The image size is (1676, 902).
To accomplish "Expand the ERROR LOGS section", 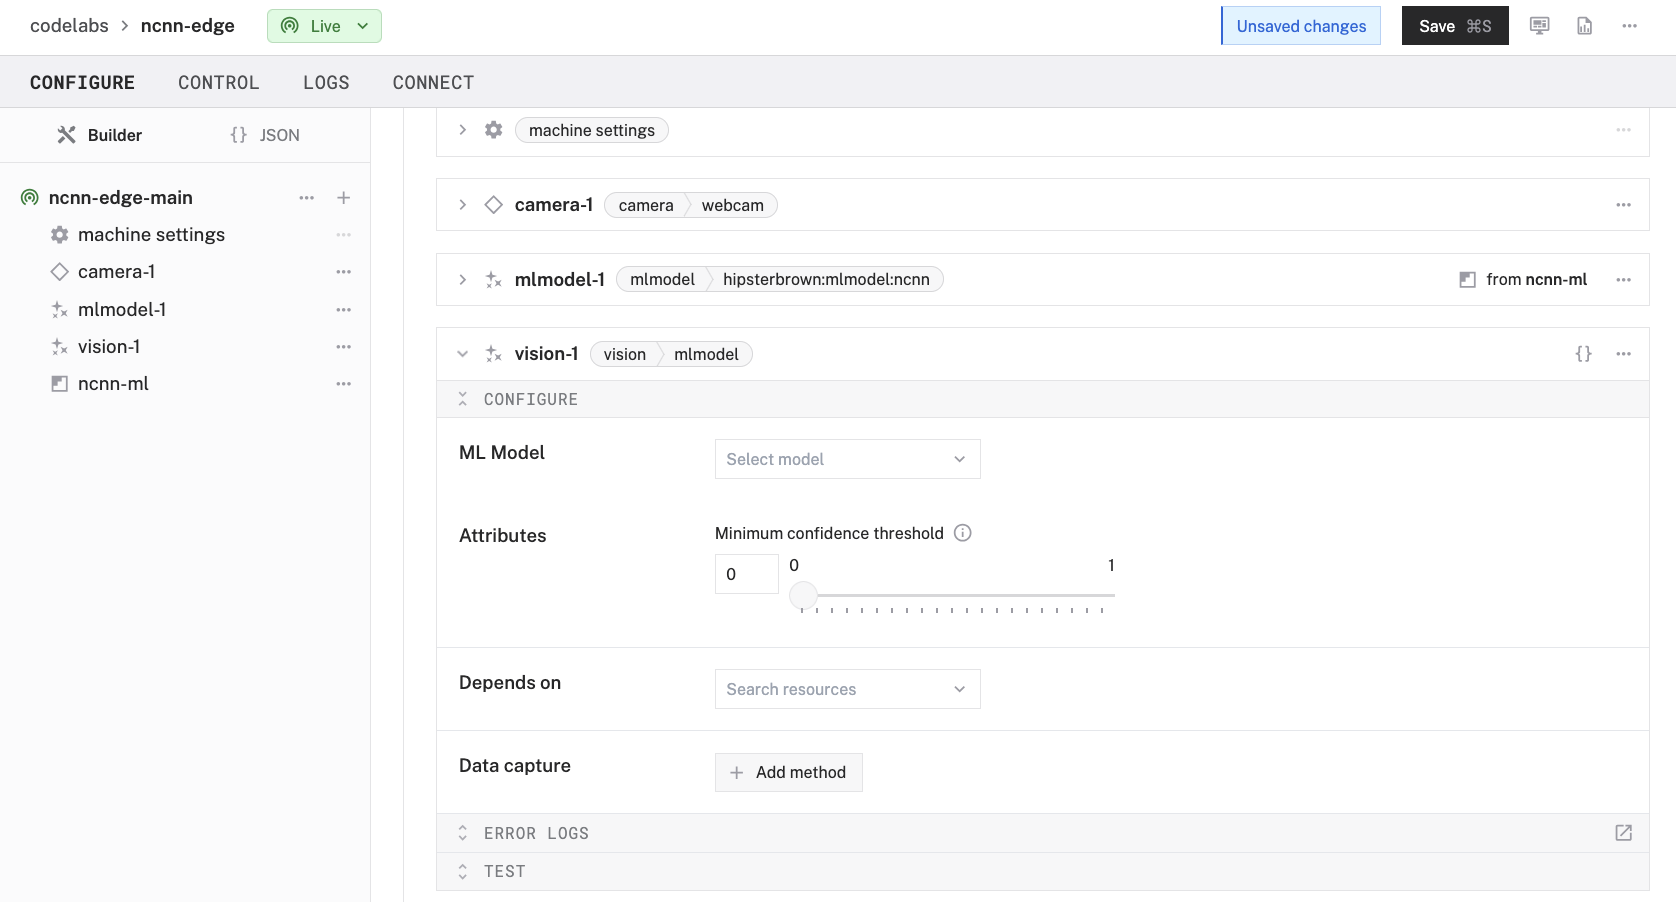I will tap(463, 833).
